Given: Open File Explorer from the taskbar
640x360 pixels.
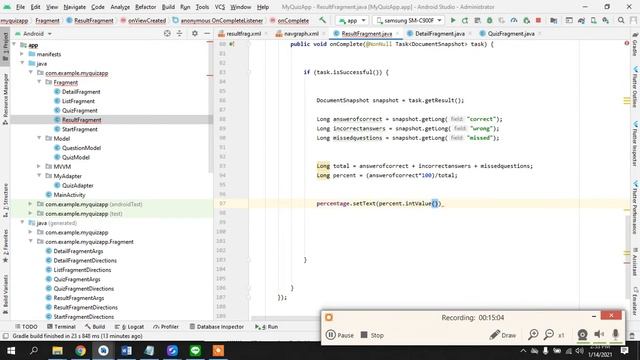Looking at the screenshot, I should 57,351.
